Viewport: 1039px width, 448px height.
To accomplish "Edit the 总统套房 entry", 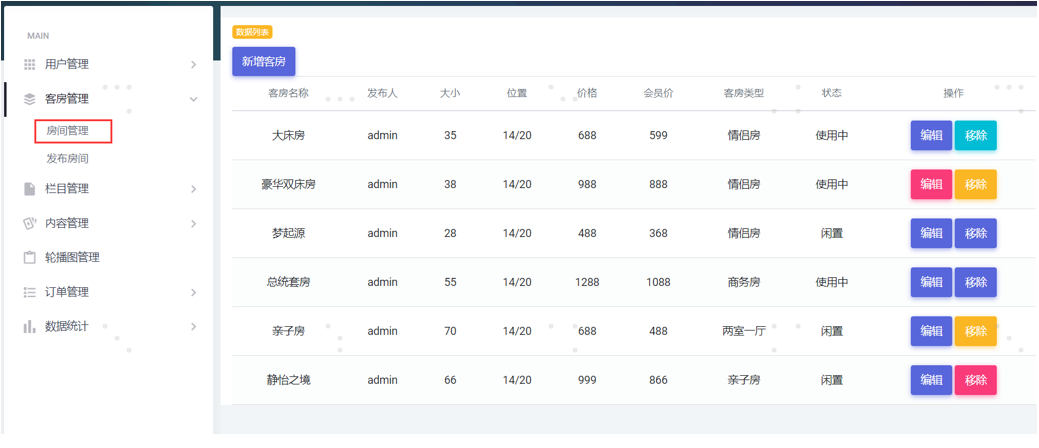I will [931, 282].
